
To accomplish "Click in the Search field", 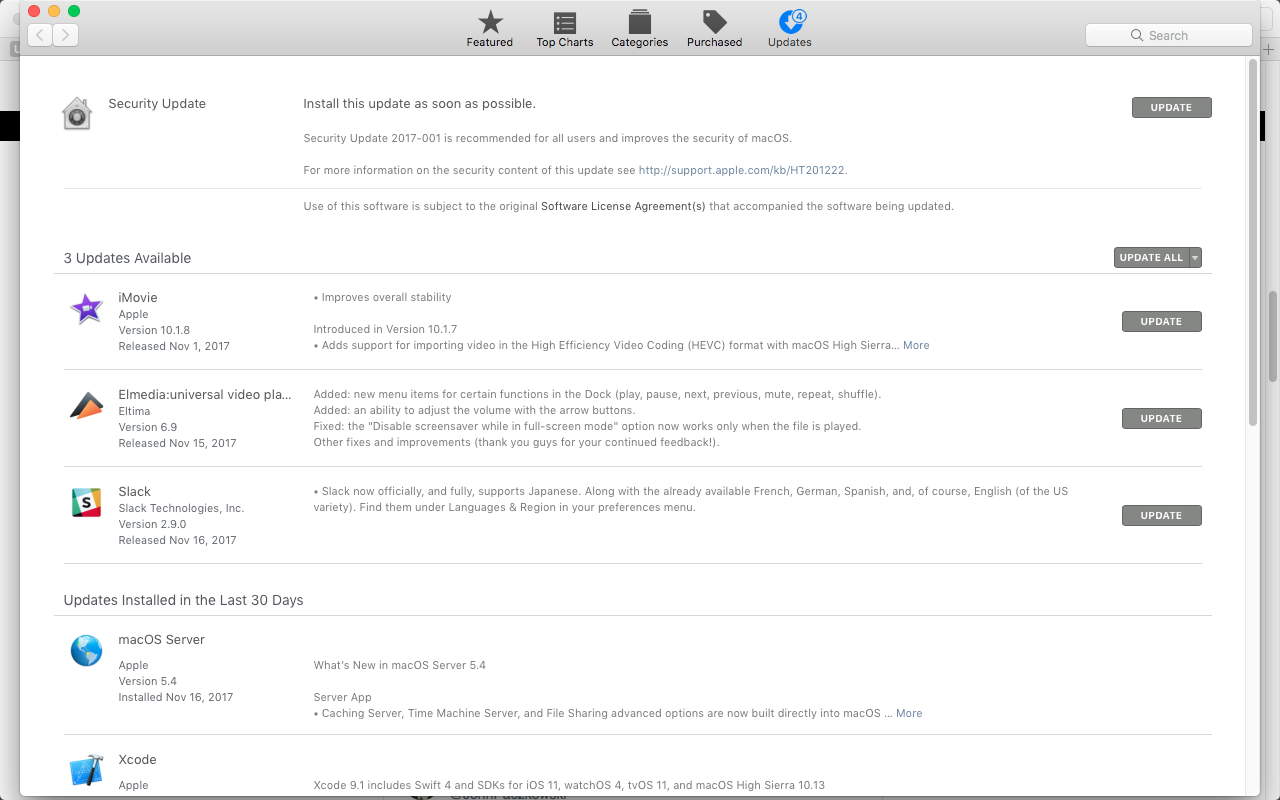I will pos(1169,35).
